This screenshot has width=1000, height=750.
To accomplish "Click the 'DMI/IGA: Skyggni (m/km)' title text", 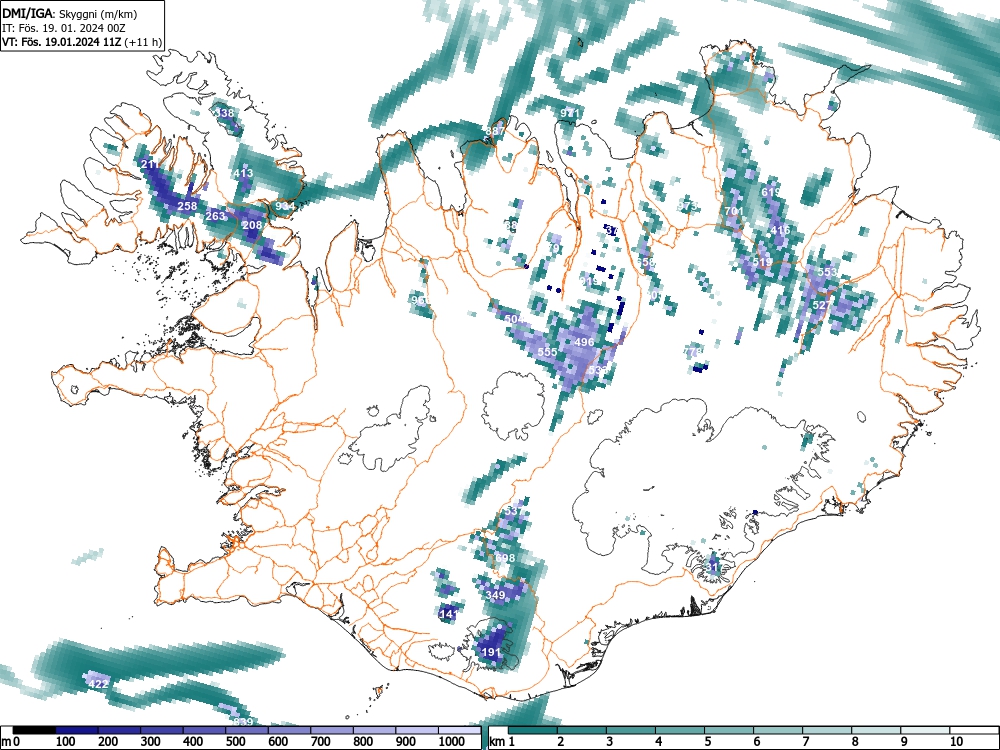I will coord(70,14).
